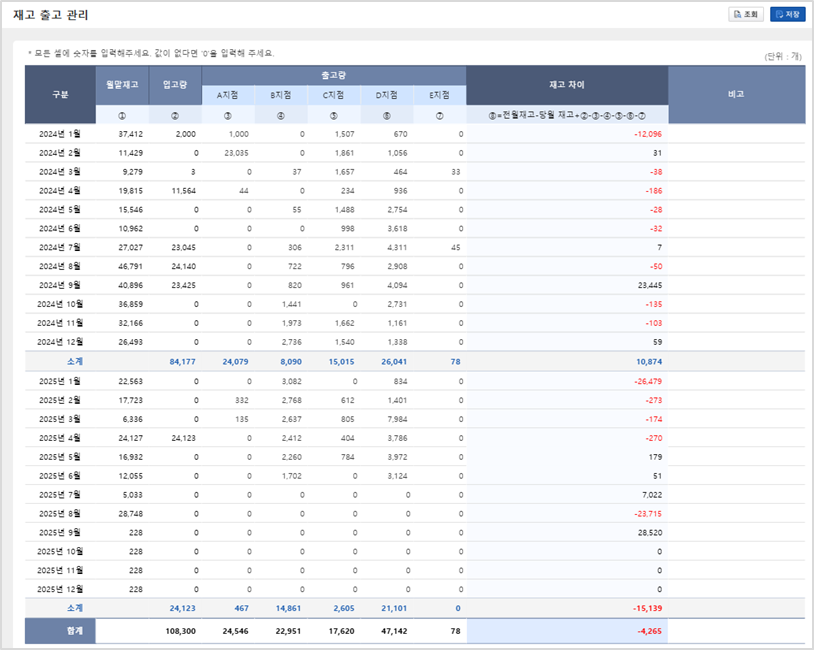Click 2024년 7월 E지점 cell showing 45

[440, 247]
